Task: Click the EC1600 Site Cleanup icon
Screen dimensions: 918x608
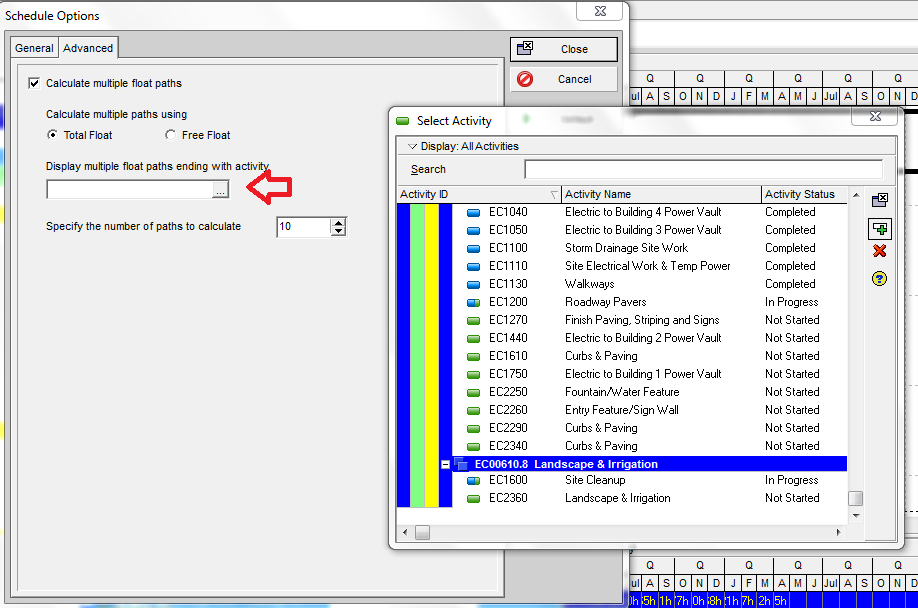Action: 474,480
